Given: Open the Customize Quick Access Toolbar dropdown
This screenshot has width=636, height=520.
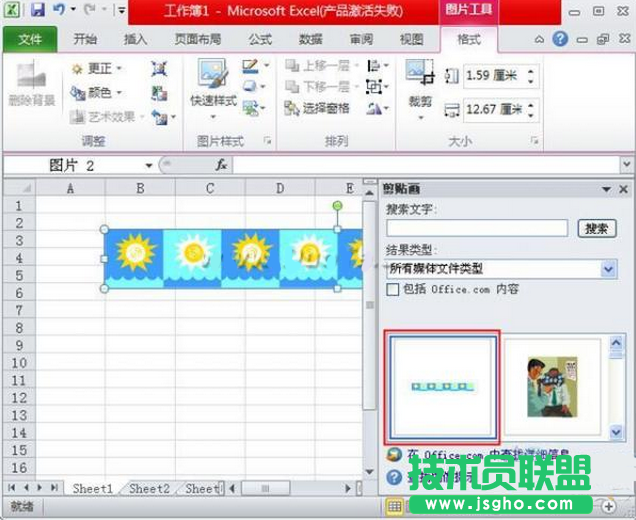Looking at the screenshot, I should [x=121, y=10].
